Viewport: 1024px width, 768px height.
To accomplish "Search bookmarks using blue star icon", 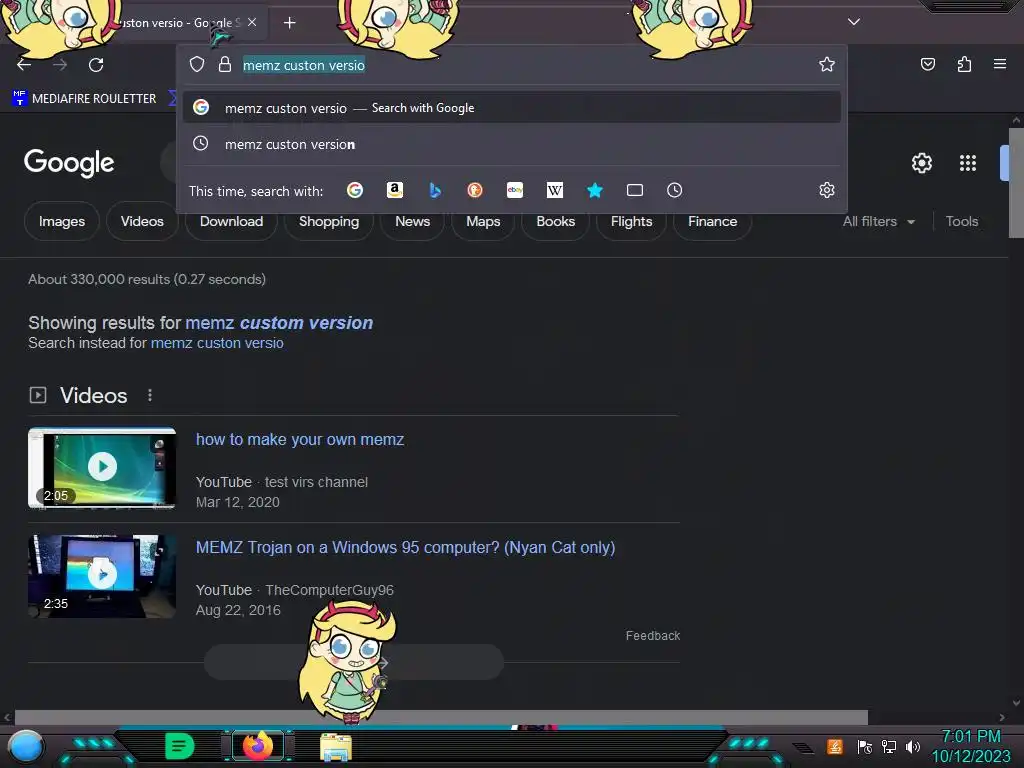I will click(594, 190).
